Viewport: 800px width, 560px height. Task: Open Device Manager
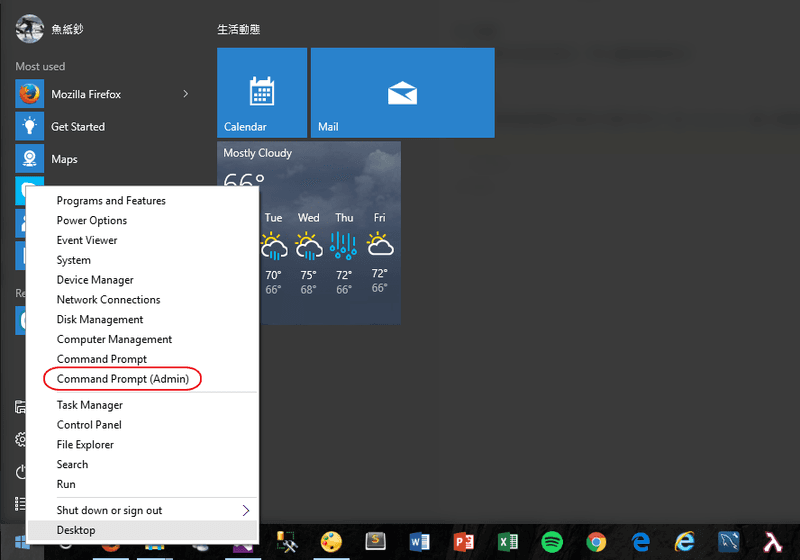tap(95, 280)
